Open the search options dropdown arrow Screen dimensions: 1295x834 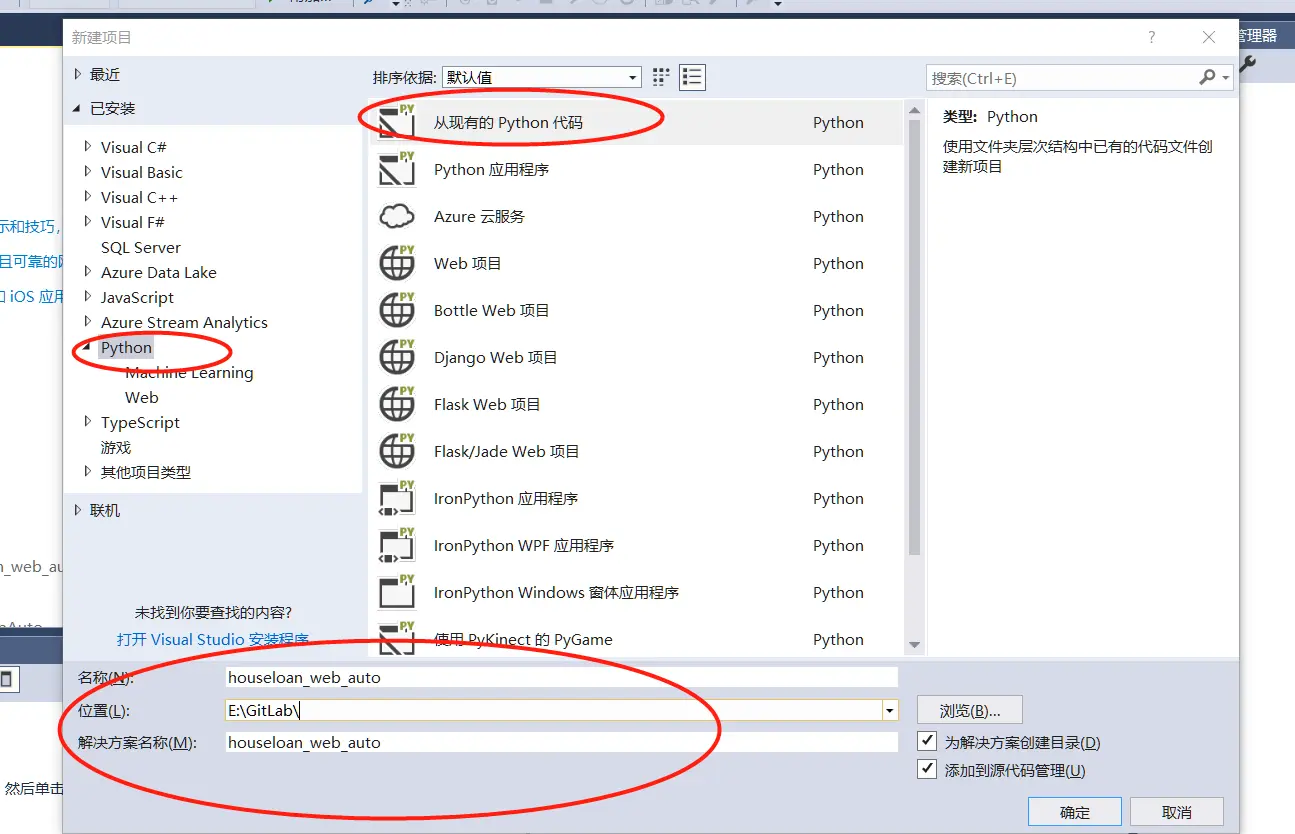pos(1225,77)
